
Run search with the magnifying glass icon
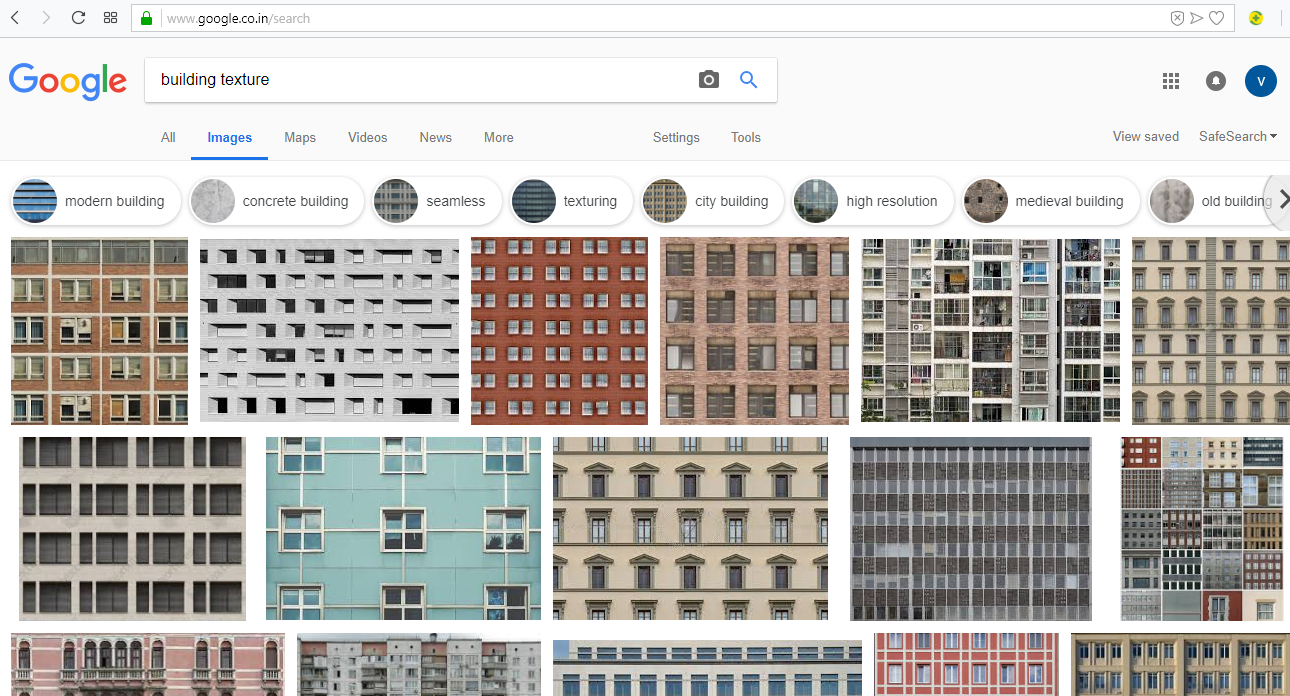tap(748, 80)
